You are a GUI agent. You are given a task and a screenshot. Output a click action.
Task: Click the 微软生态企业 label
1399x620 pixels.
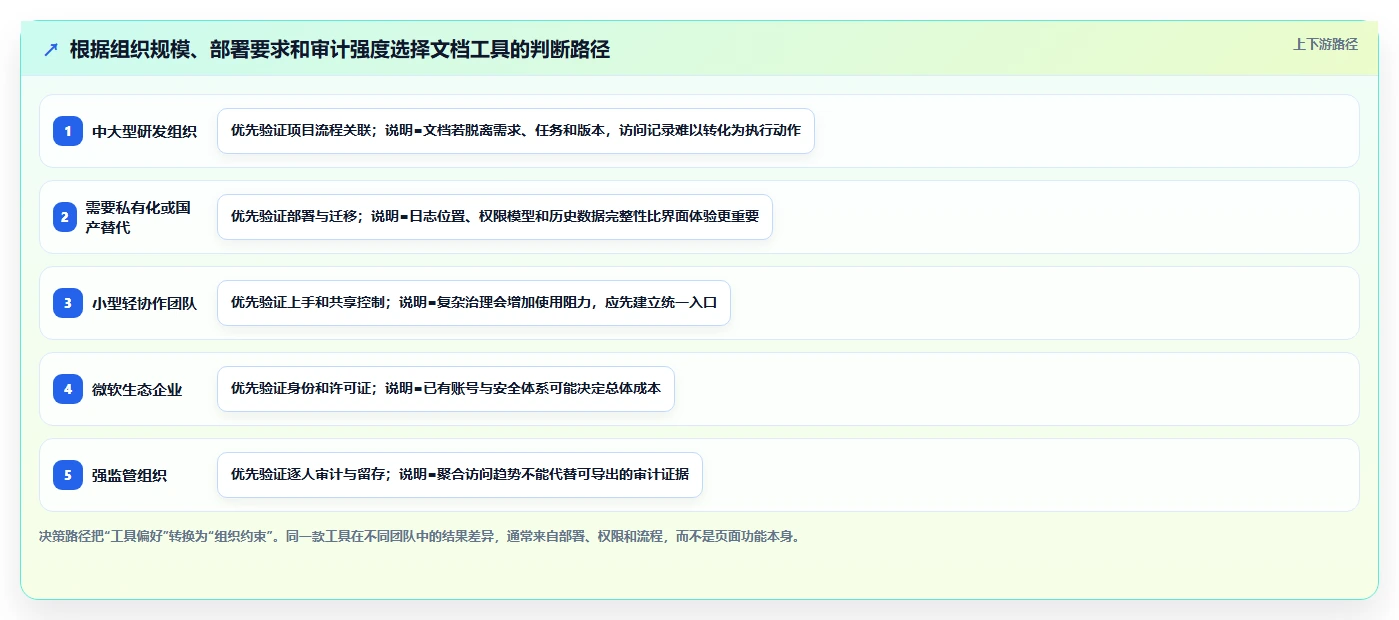pos(137,389)
